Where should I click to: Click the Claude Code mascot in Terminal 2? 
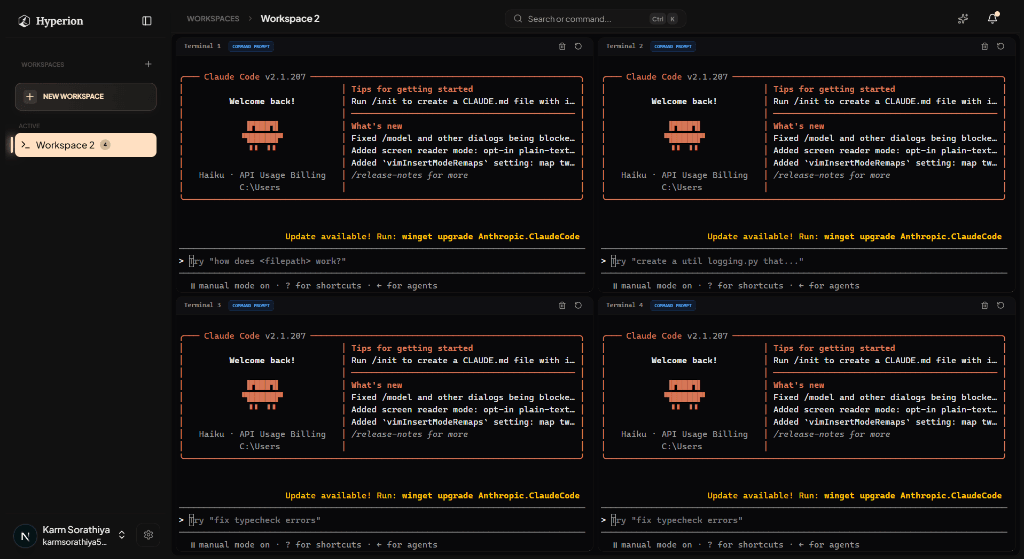684,135
